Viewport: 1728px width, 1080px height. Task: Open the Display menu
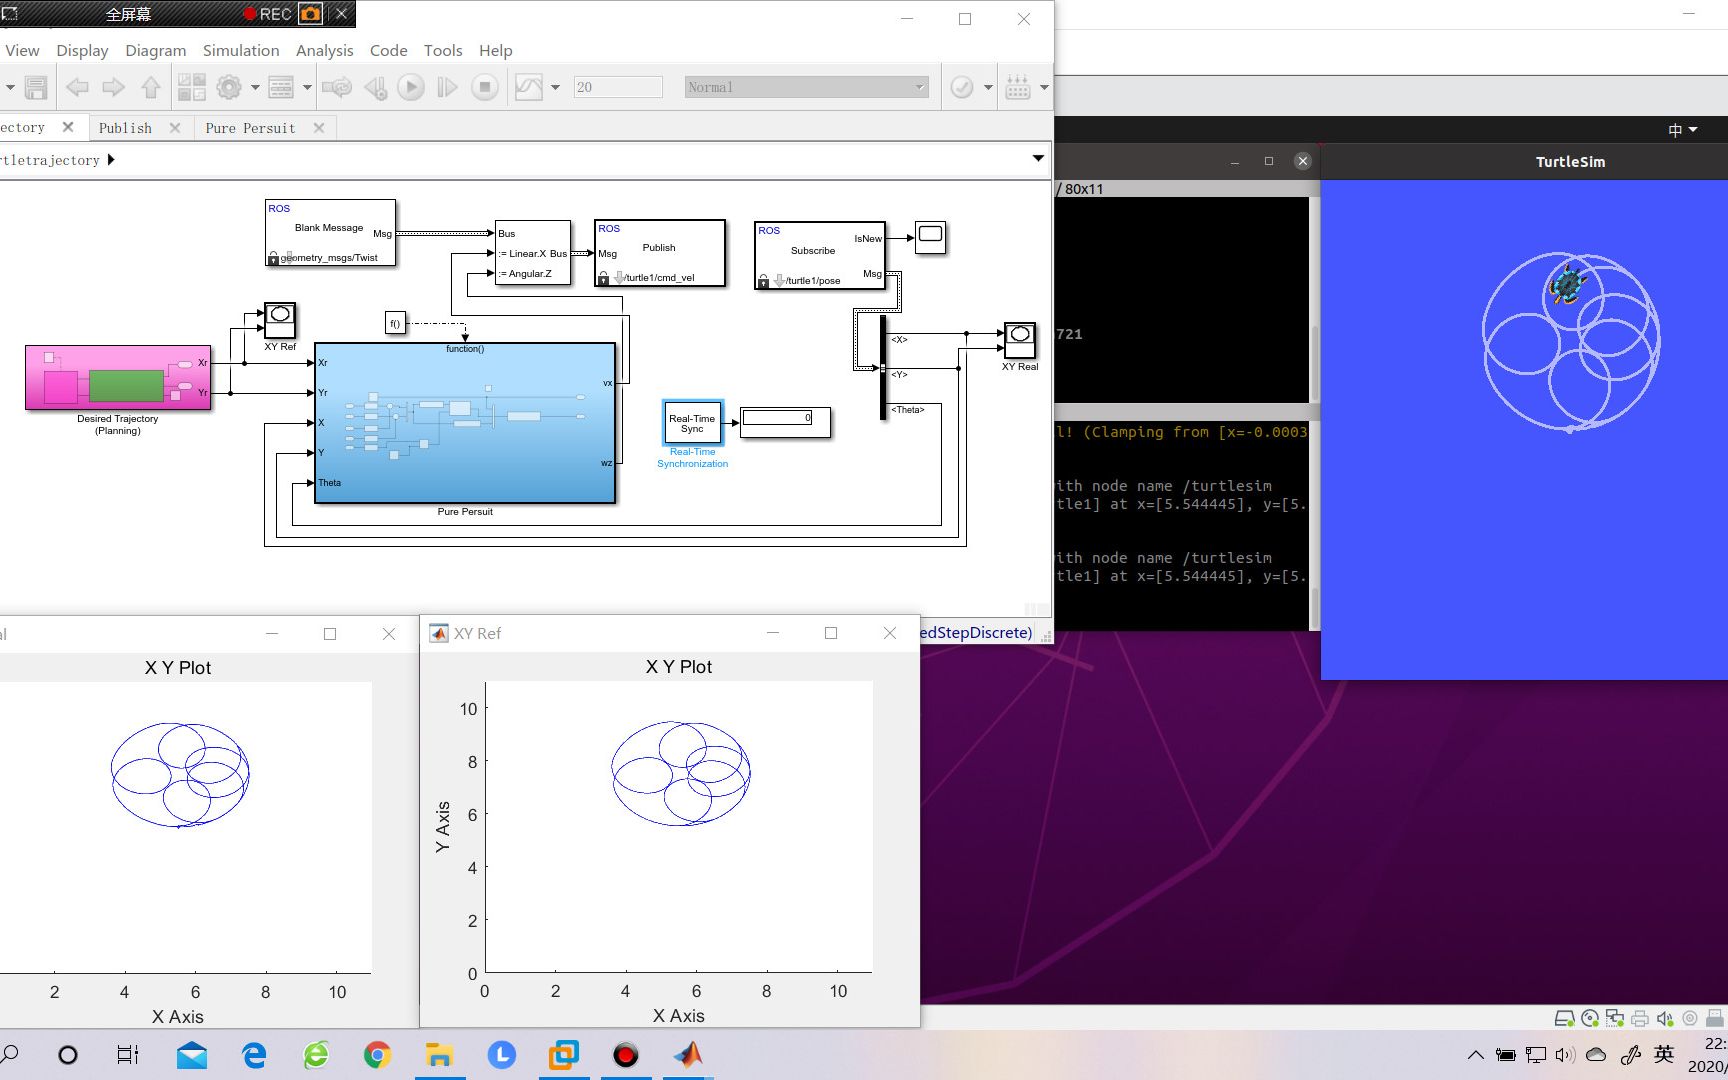pyautogui.click(x=82, y=50)
